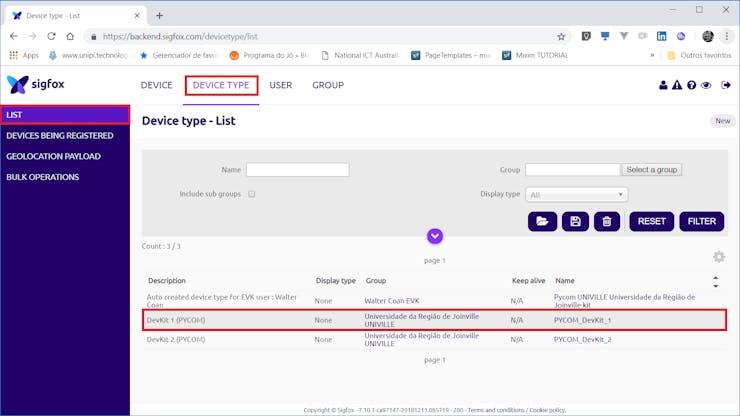
Task: Open the Display type dropdown
Action: [x=576, y=195]
